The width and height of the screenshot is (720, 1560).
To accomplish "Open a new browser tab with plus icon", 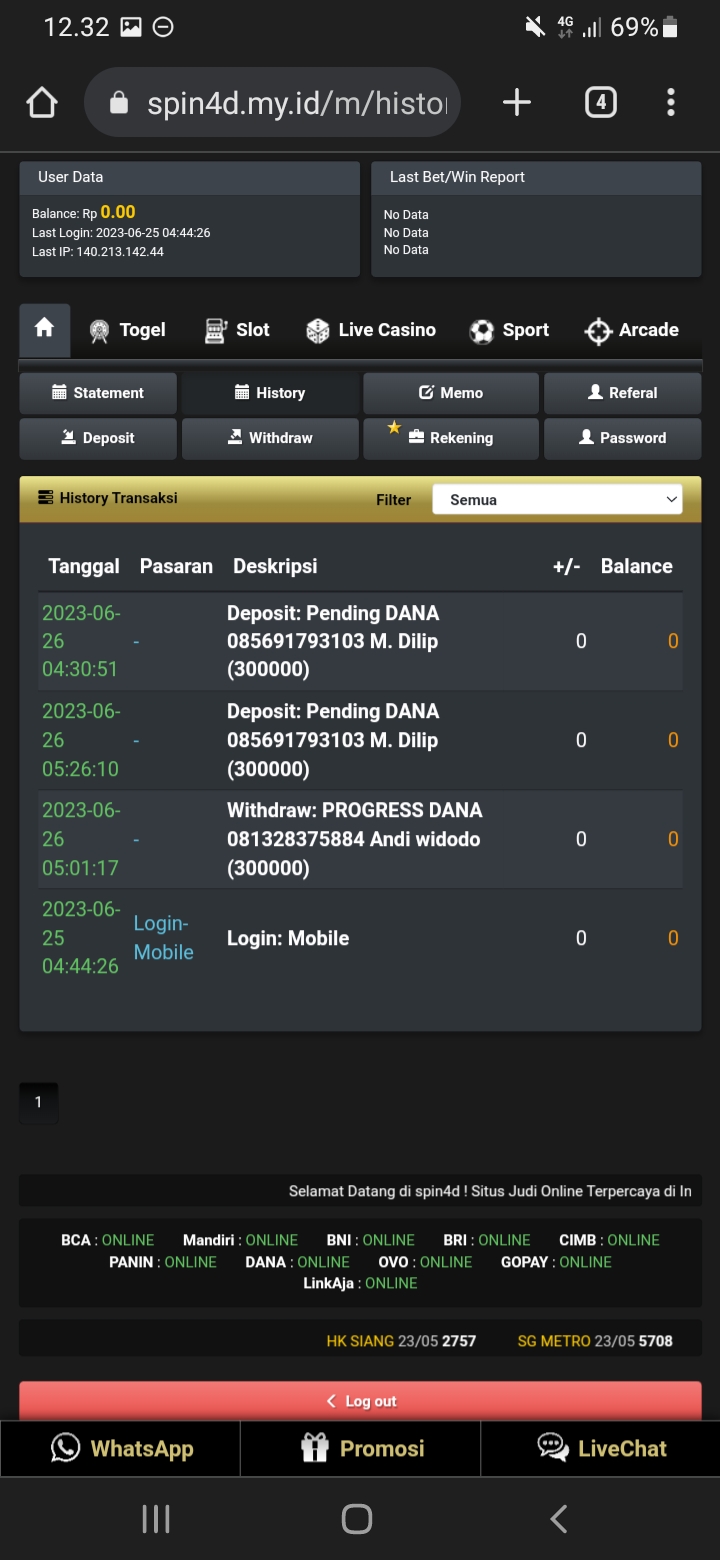I will pos(516,102).
